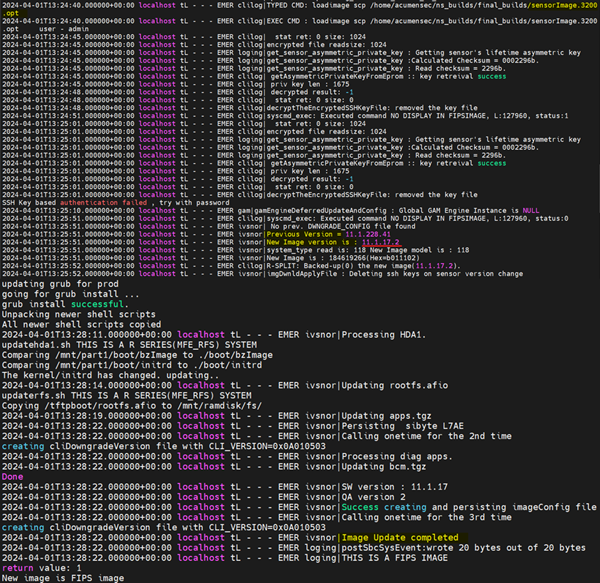Click 'THIS IS A FIPS IMAGE' message

pyautogui.click(x=395, y=558)
